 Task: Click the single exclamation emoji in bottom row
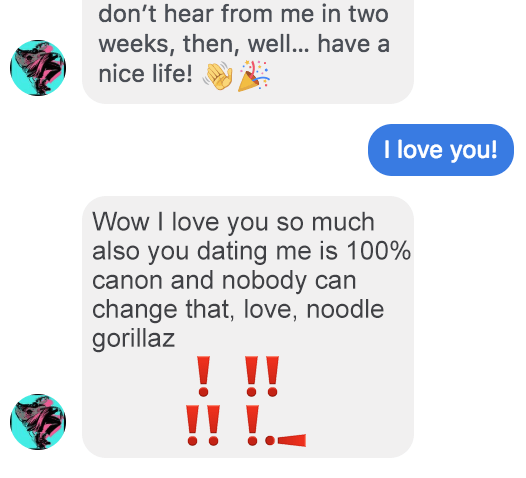[x=252, y=425]
